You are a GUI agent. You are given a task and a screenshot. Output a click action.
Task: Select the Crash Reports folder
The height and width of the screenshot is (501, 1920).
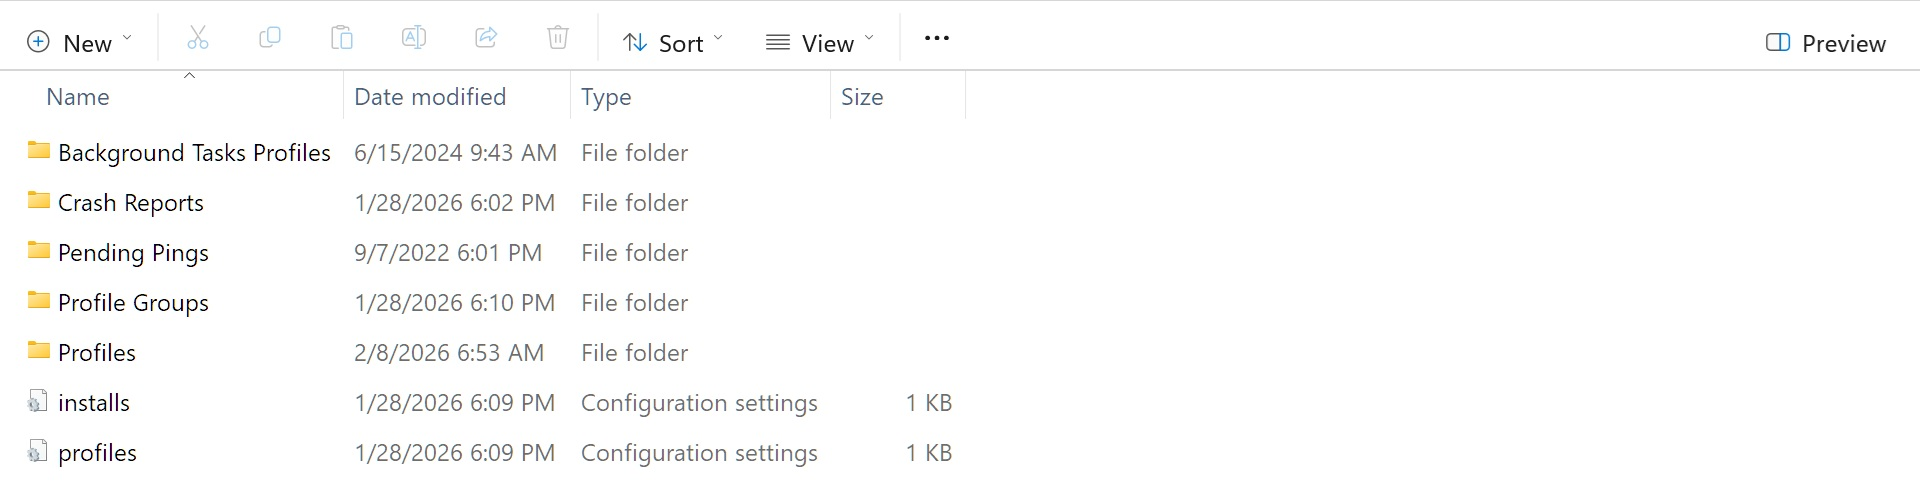tap(130, 203)
